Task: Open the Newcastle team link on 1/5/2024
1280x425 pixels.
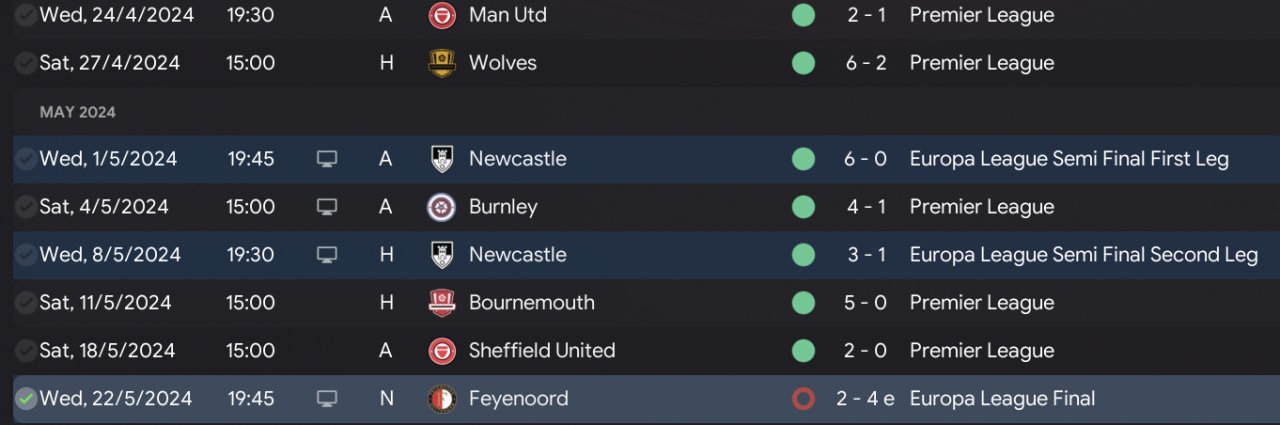Action: [x=517, y=159]
